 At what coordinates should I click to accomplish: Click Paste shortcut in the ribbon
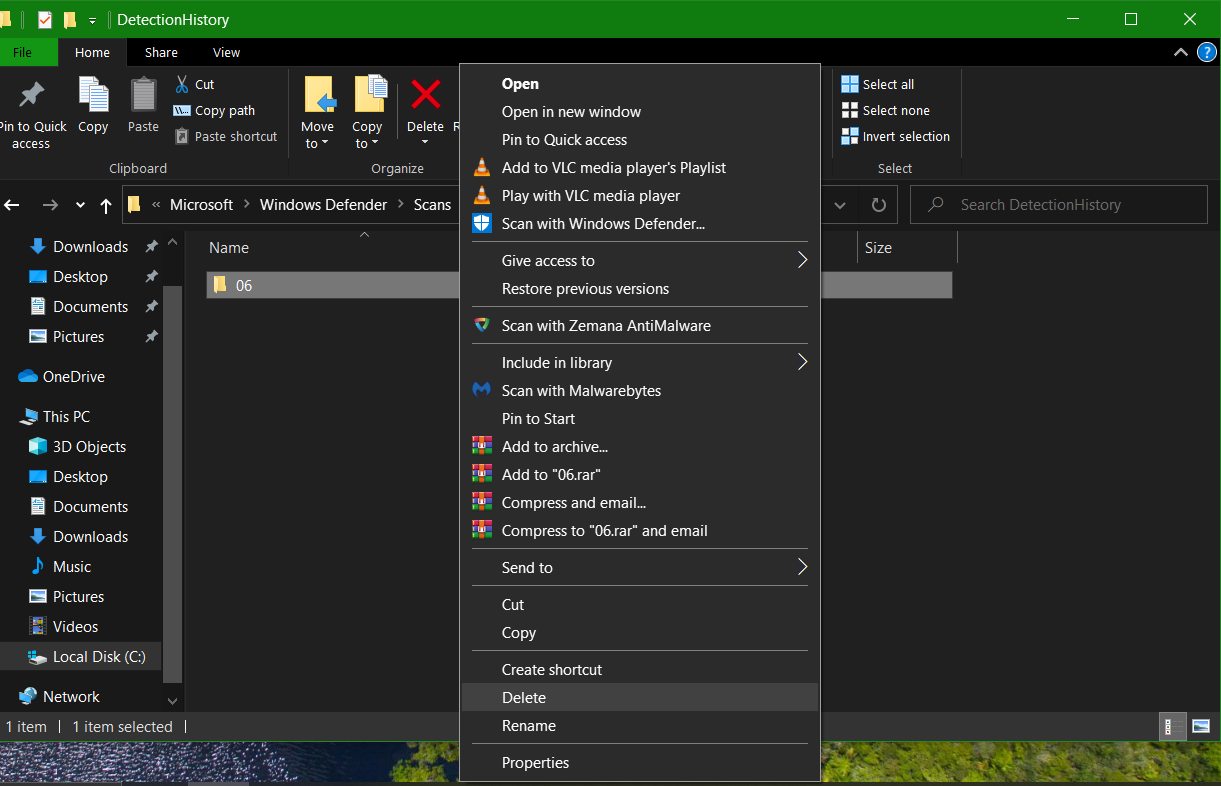coord(226,137)
